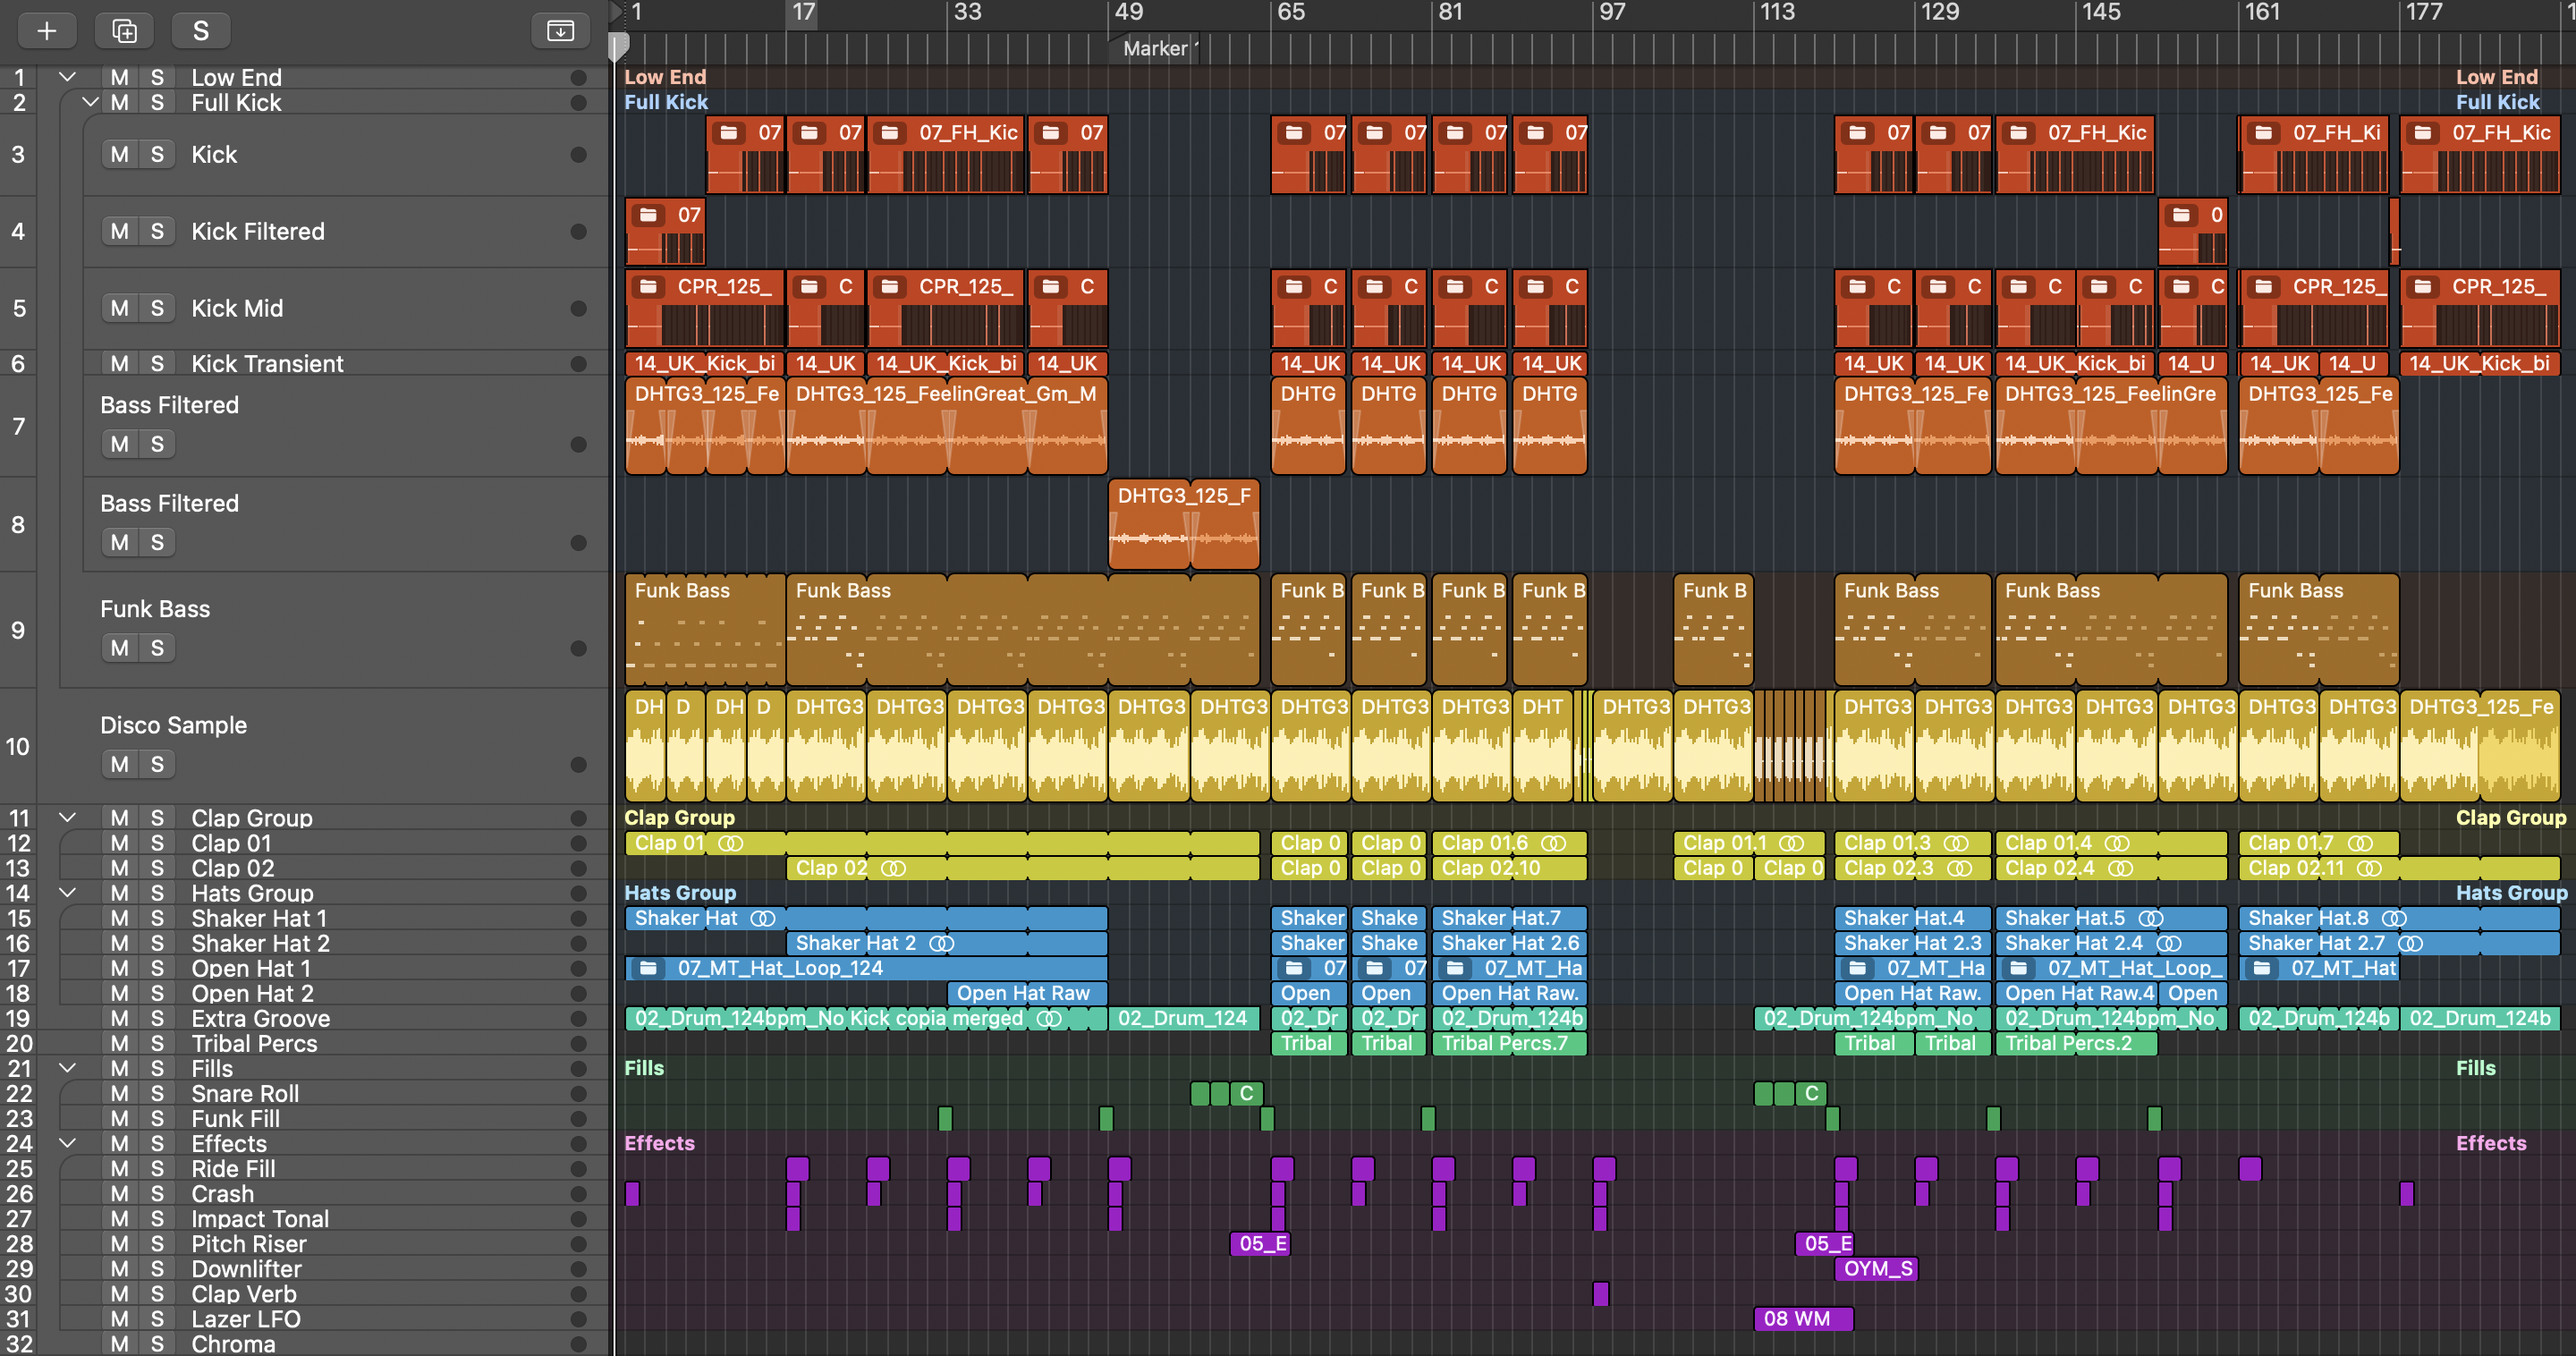The width and height of the screenshot is (2576, 1356).
Task: Mute the Extra Groove track
Action: [120, 1018]
